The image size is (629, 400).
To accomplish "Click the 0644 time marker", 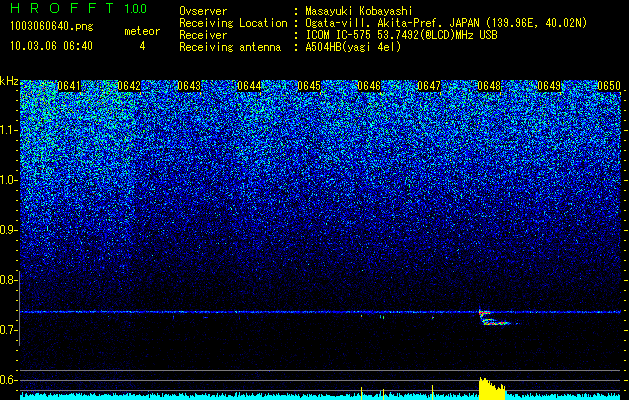I will (249, 86).
